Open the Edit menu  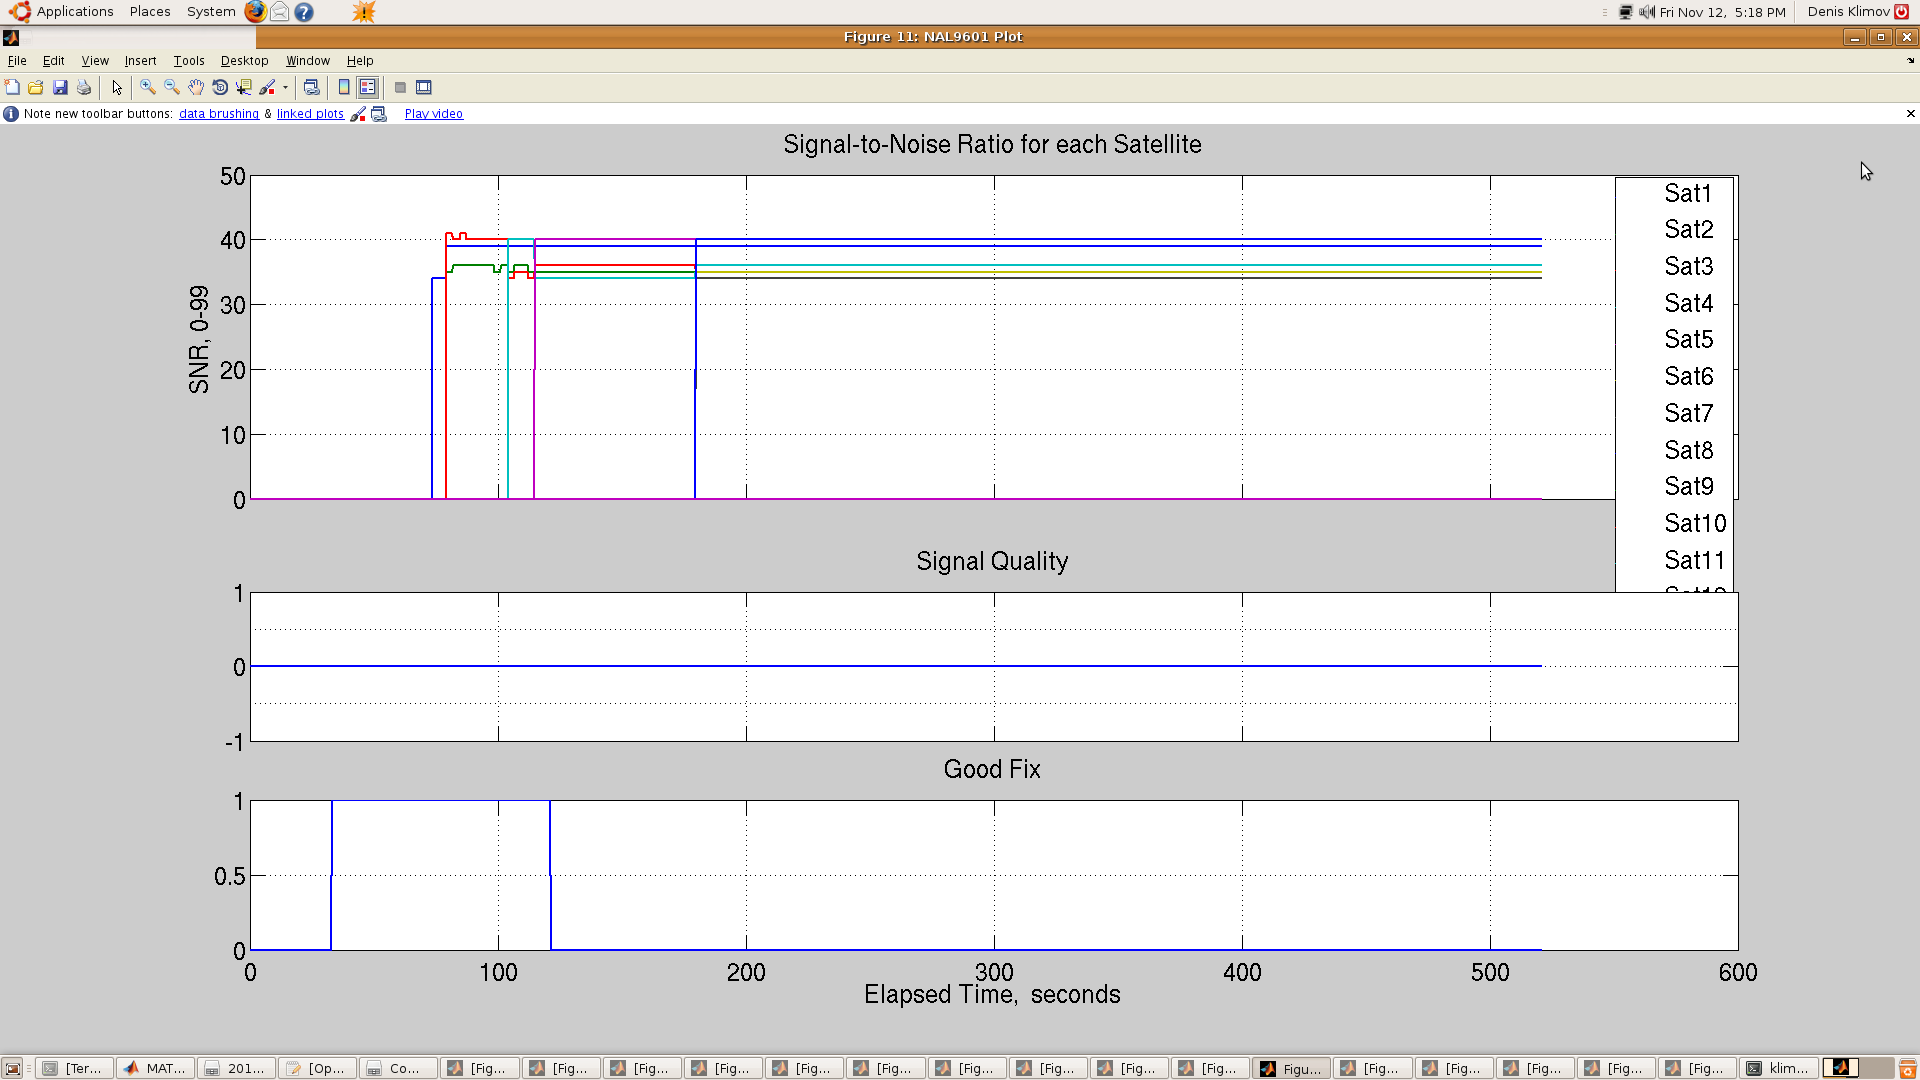click(x=54, y=61)
